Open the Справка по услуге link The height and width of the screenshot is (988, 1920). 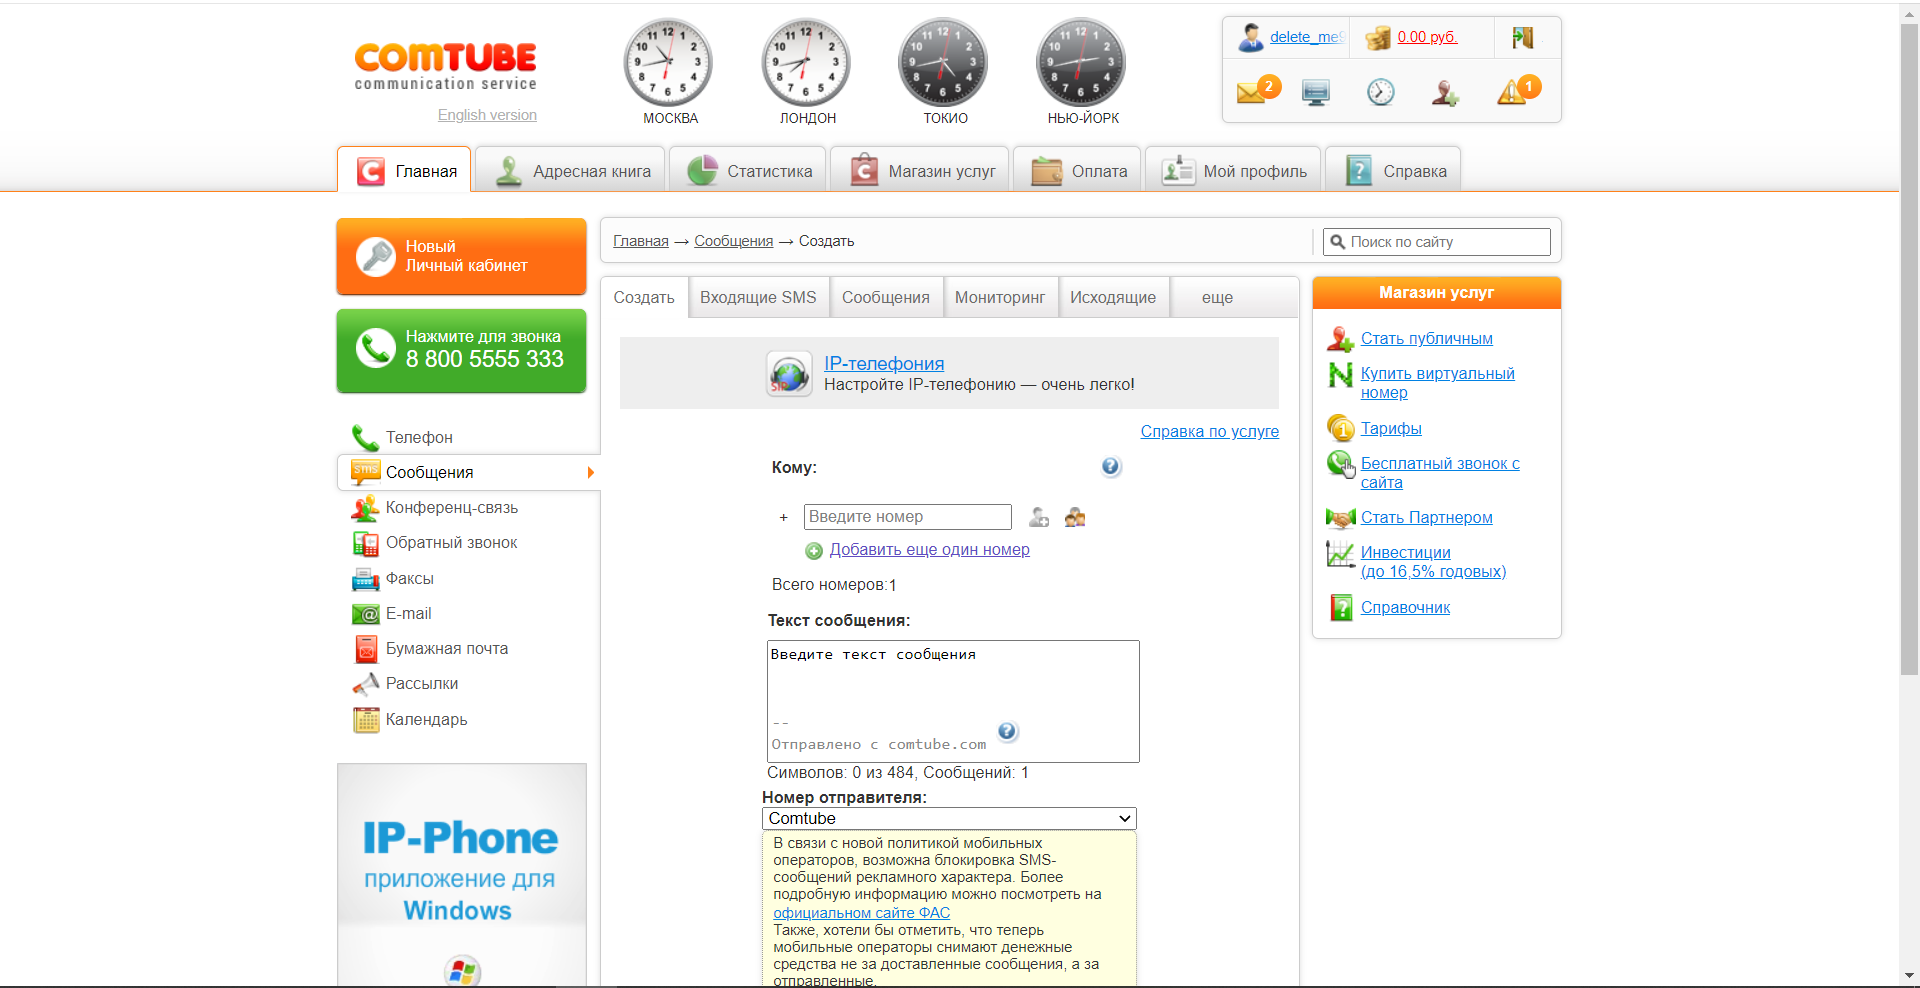[x=1210, y=431]
